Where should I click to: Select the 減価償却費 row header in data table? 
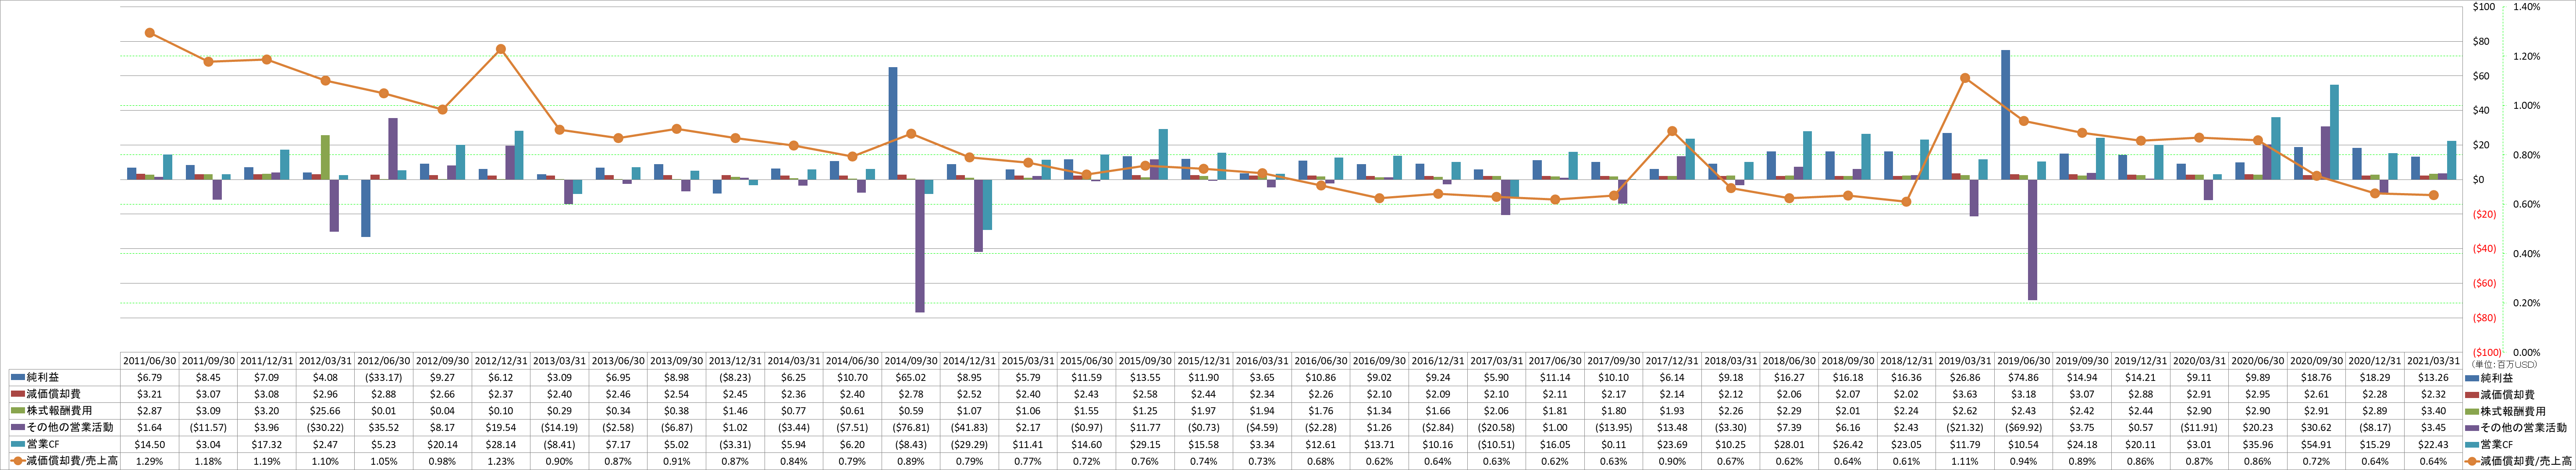coord(64,394)
